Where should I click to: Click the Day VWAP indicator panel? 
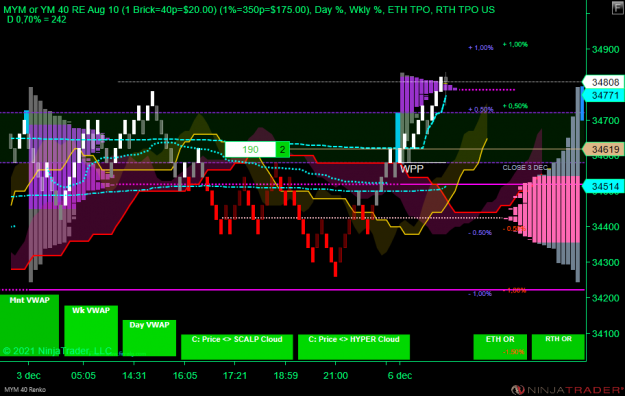[149, 338]
